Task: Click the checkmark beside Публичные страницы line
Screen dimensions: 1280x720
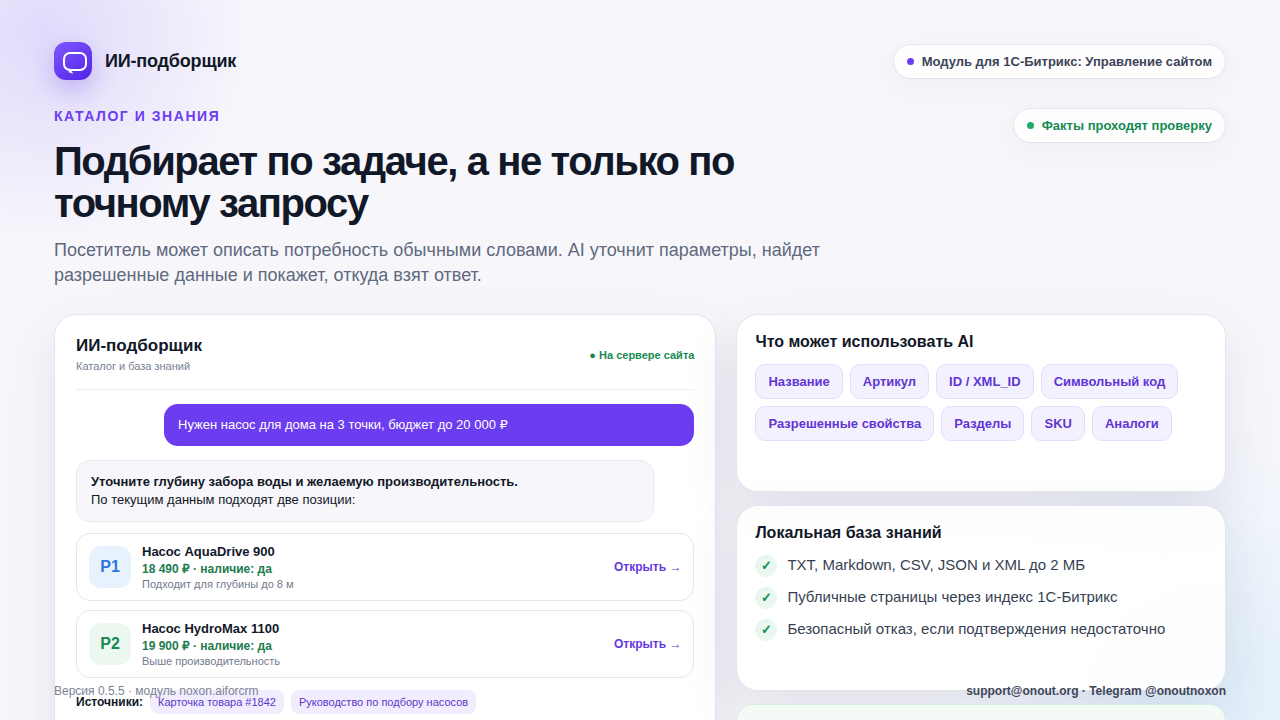Action: (x=766, y=598)
